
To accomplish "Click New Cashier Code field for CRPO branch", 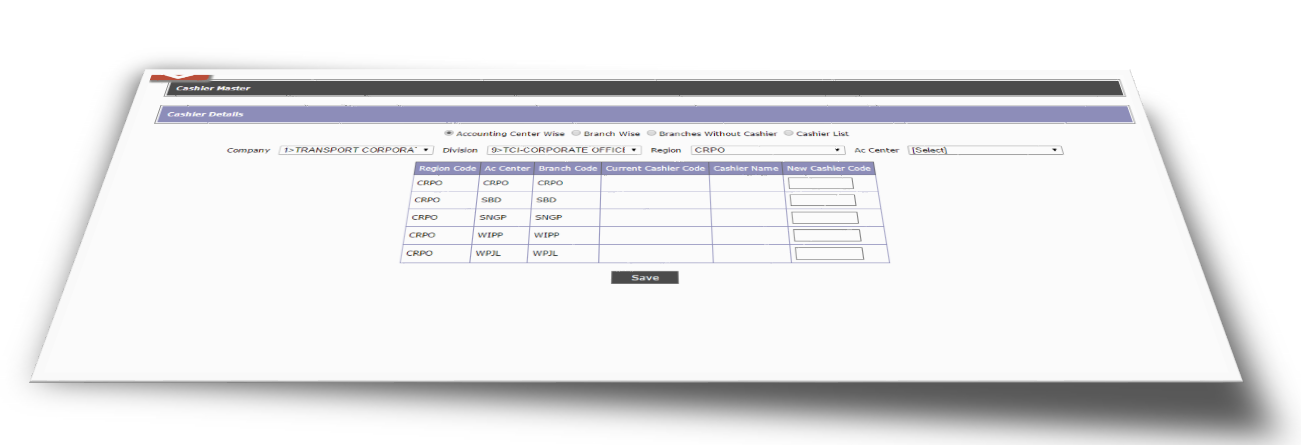I will coord(820,183).
